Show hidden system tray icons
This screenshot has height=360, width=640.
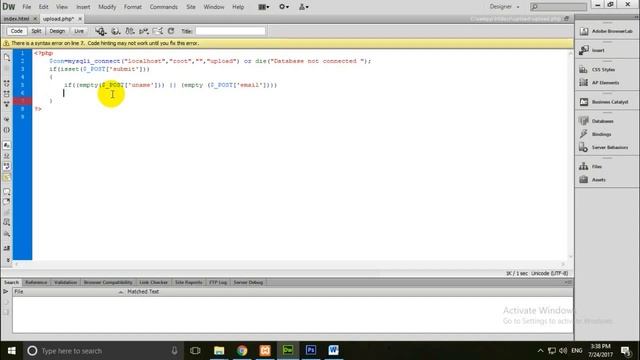click(540, 351)
